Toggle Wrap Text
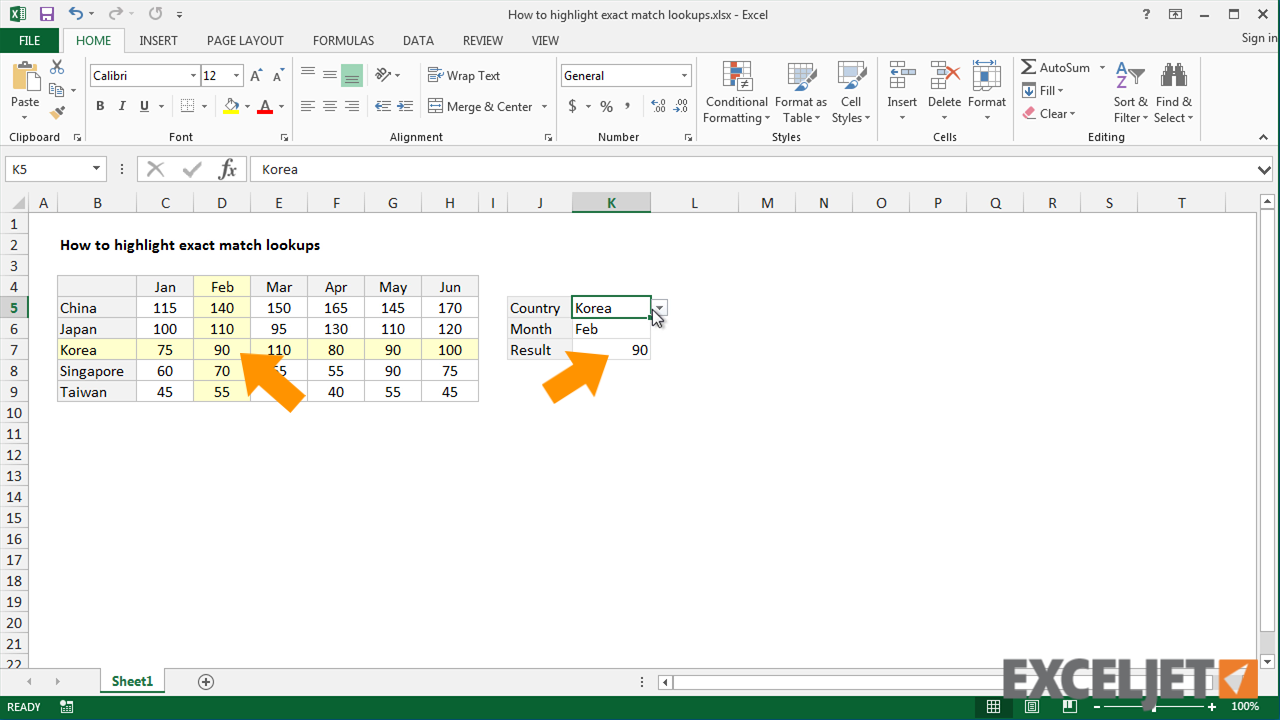Screen dimensions: 1280x720 [x=464, y=75]
